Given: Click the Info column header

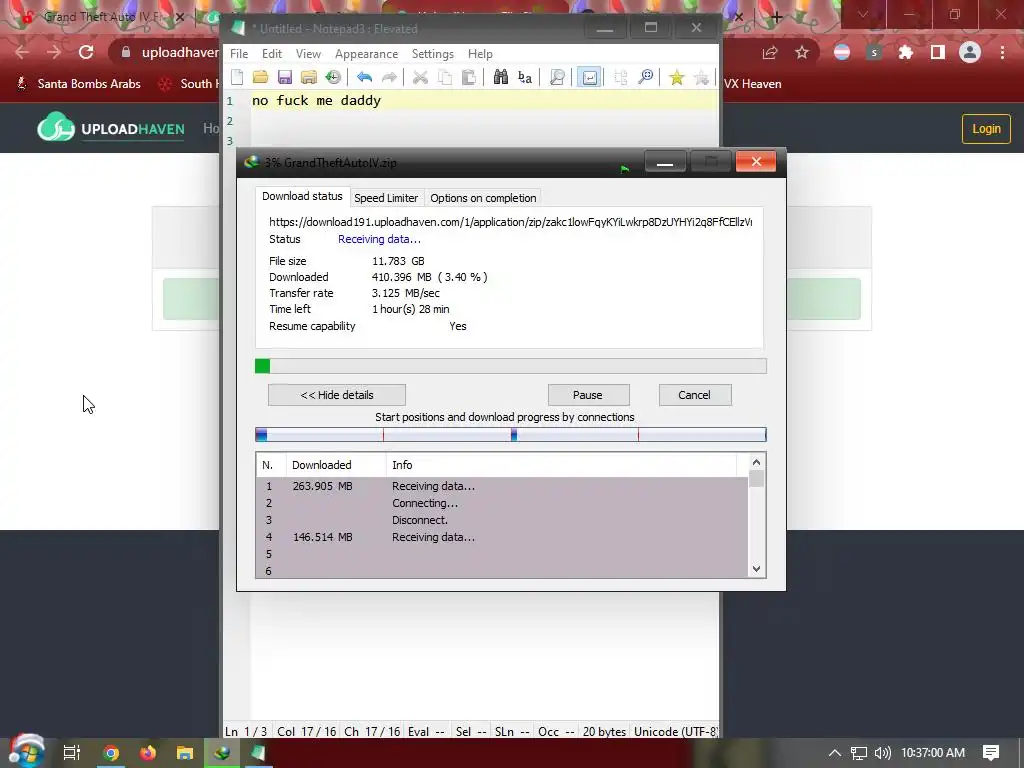Looking at the screenshot, I should (x=561, y=465).
